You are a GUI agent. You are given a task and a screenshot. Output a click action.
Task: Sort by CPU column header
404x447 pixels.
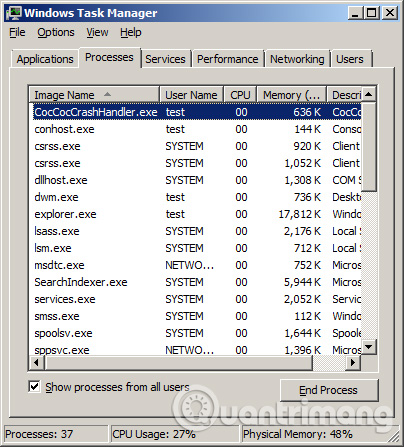pyautogui.click(x=240, y=95)
